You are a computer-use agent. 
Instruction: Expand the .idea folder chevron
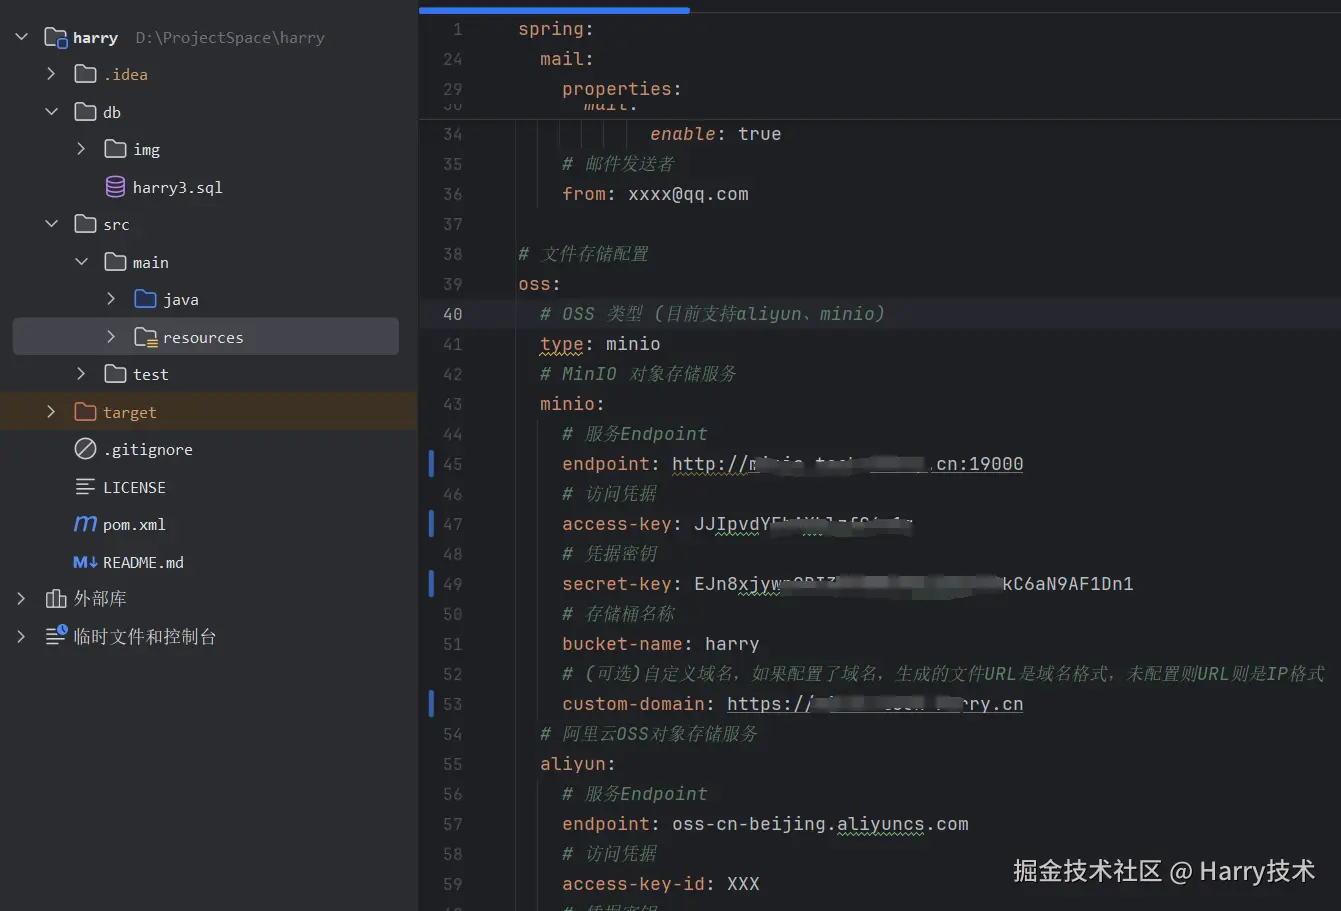(x=51, y=74)
